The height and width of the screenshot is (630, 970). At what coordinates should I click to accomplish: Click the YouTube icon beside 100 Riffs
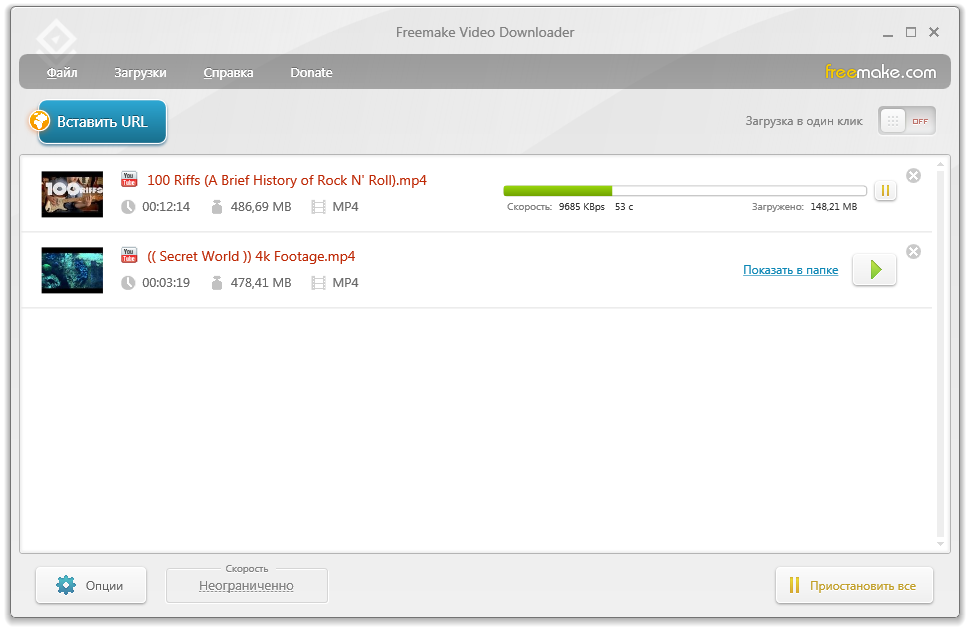129,179
